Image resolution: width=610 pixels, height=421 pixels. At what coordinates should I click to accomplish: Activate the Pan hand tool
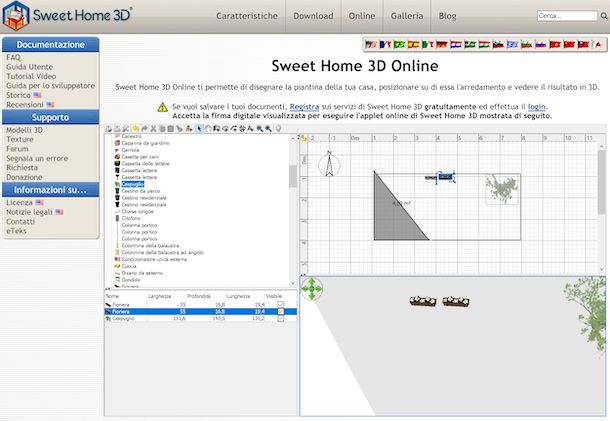[208, 128]
